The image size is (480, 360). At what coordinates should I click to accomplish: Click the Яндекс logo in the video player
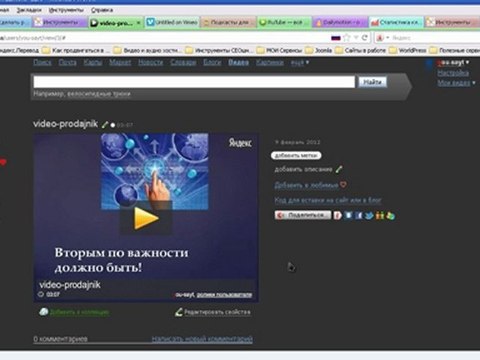(240, 143)
